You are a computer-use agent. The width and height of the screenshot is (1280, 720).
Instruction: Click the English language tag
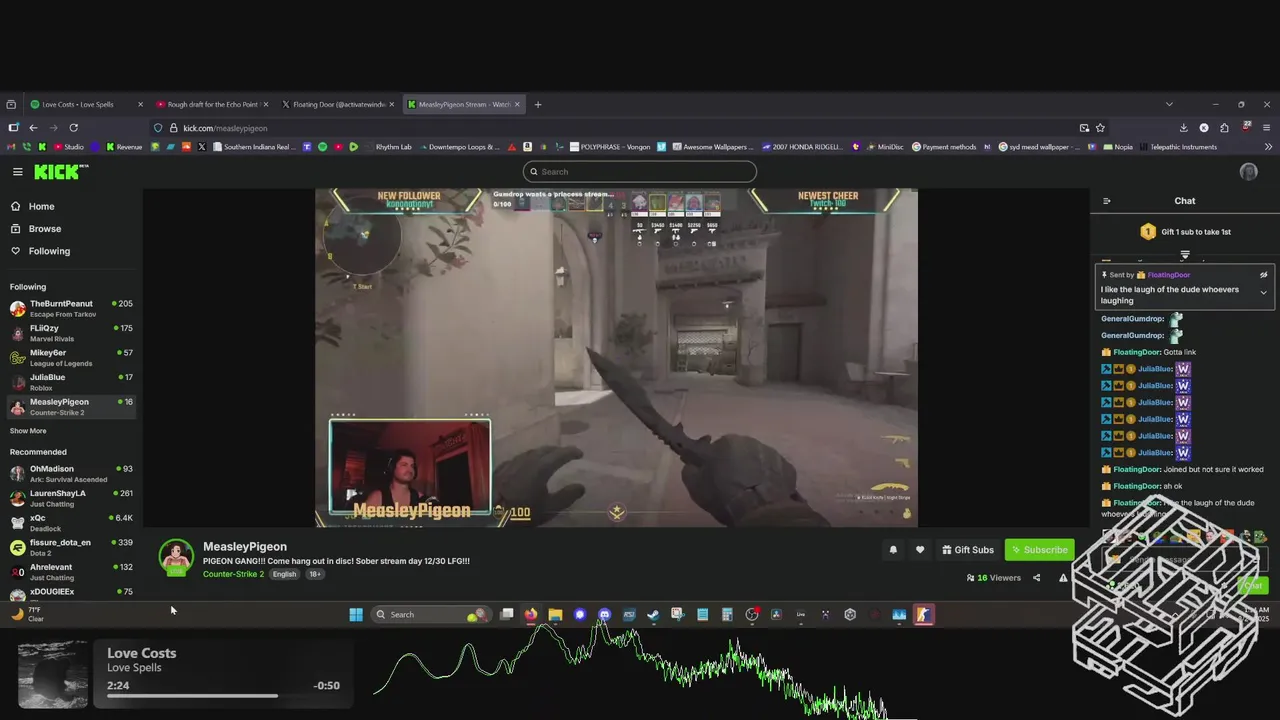[x=285, y=574]
